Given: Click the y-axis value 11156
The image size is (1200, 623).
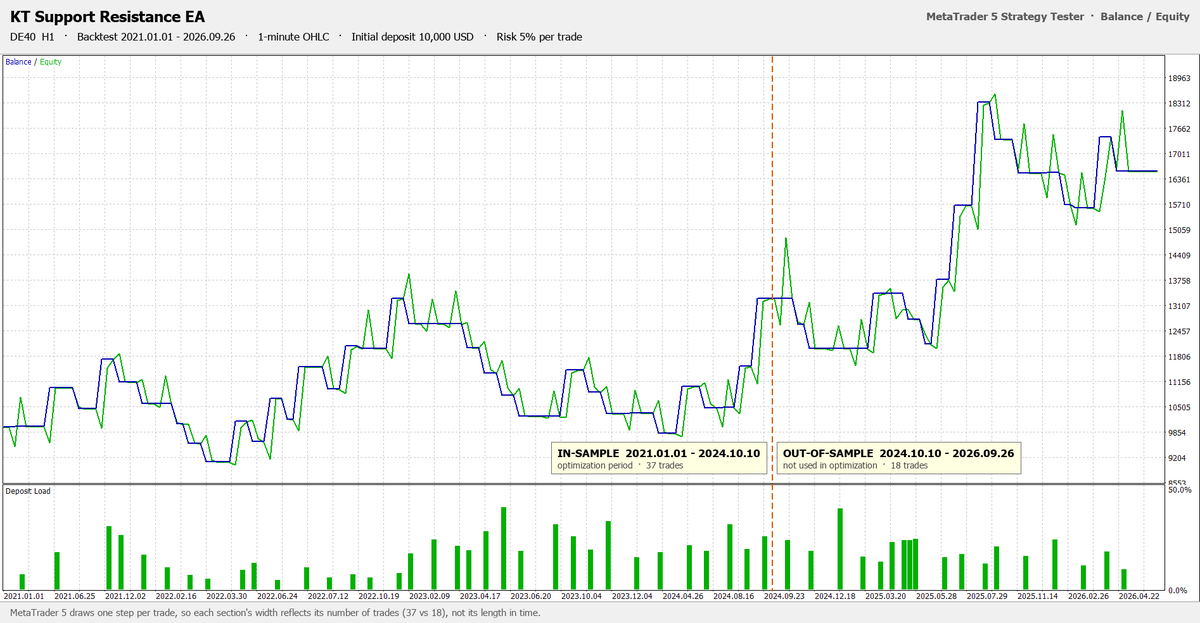Looking at the screenshot, I should pyautogui.click(x=1178, y=382).
